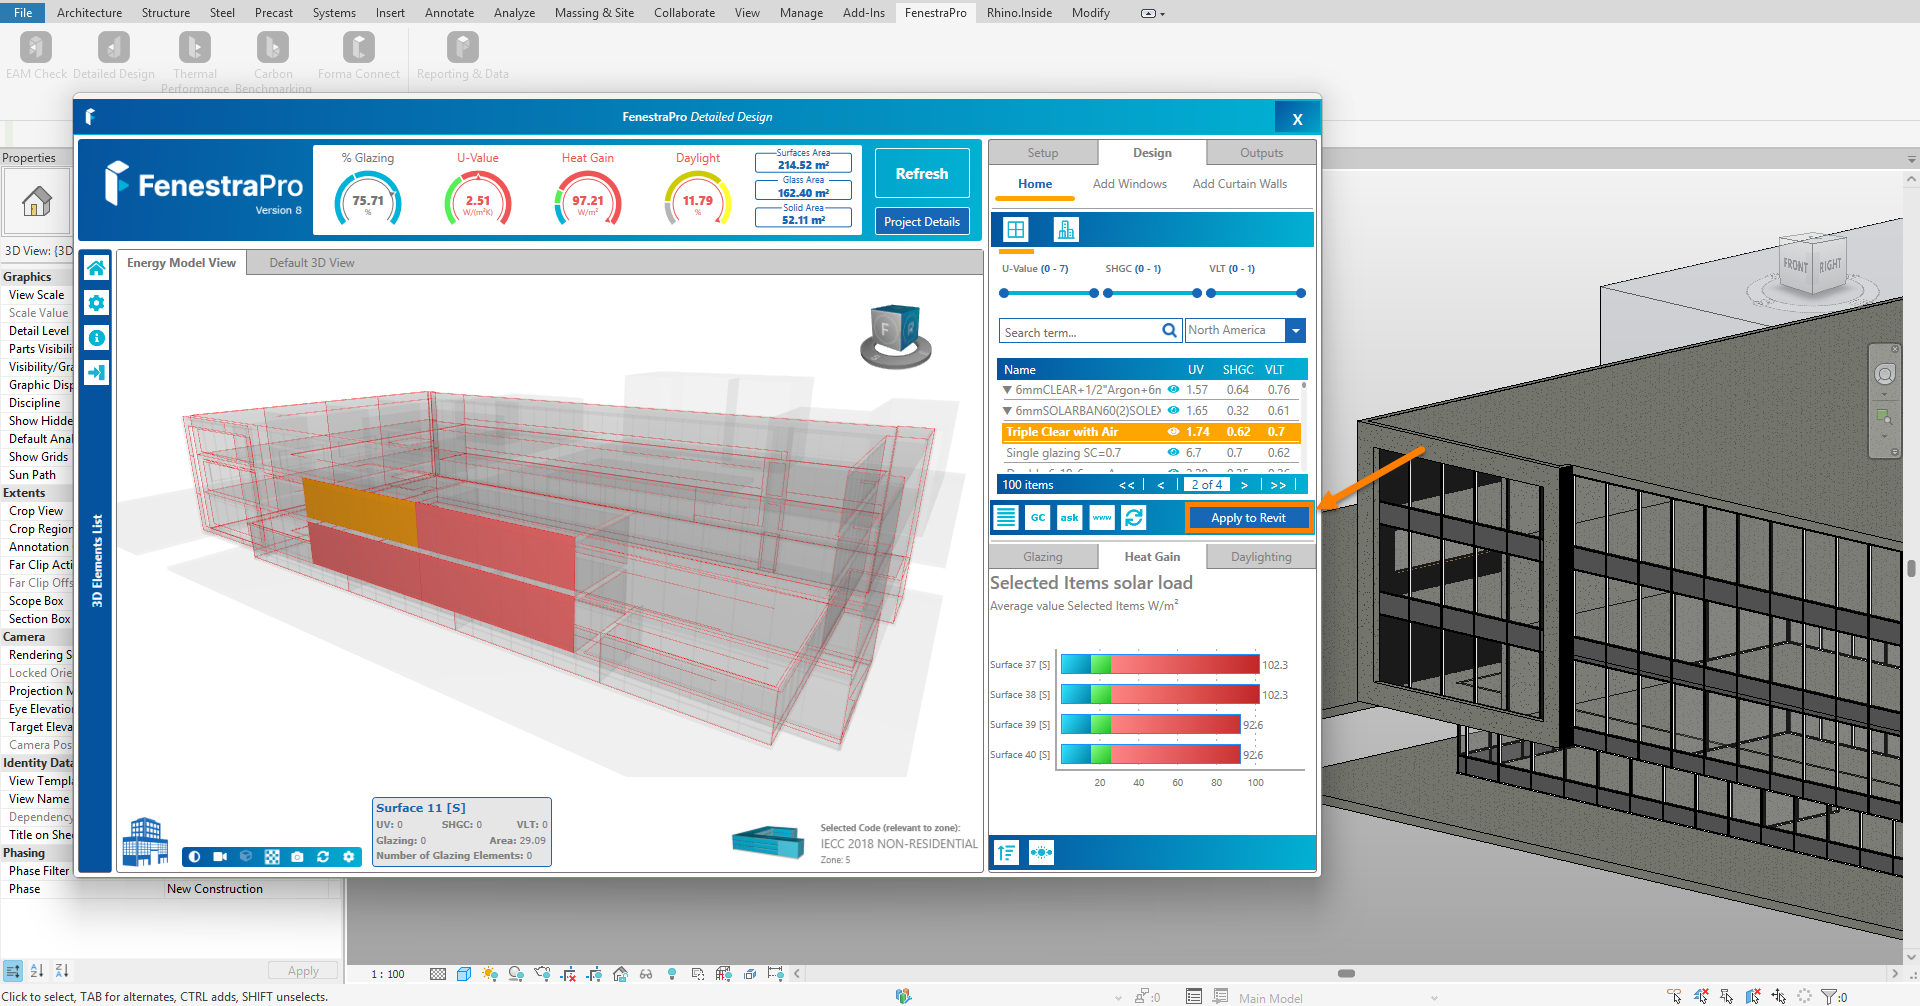Switch to the Outputs tab
This screenshot has height=1006, width=1920.
point(1261,153)
